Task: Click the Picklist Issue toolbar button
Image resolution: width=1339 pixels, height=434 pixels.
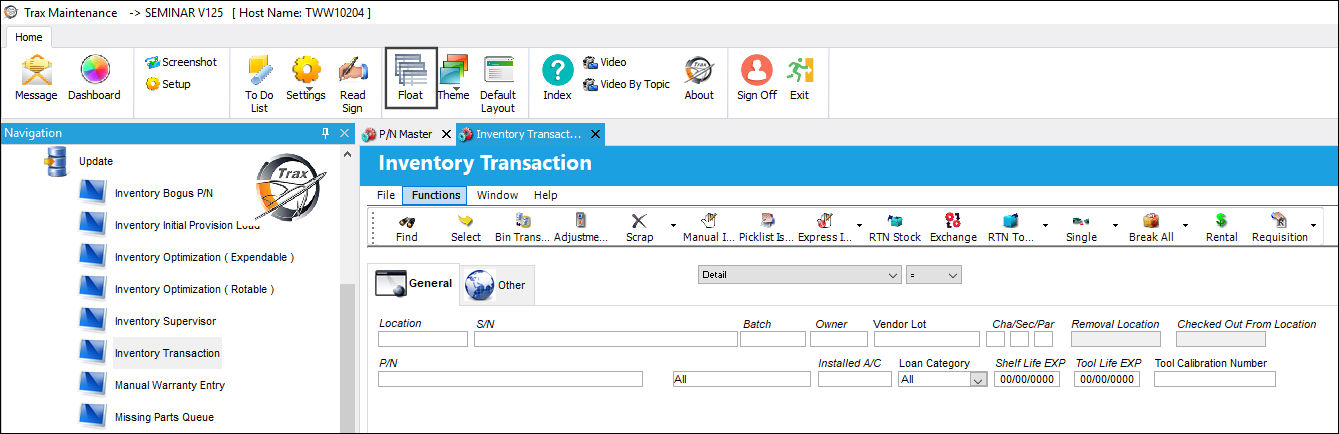Action: point(766,229)
